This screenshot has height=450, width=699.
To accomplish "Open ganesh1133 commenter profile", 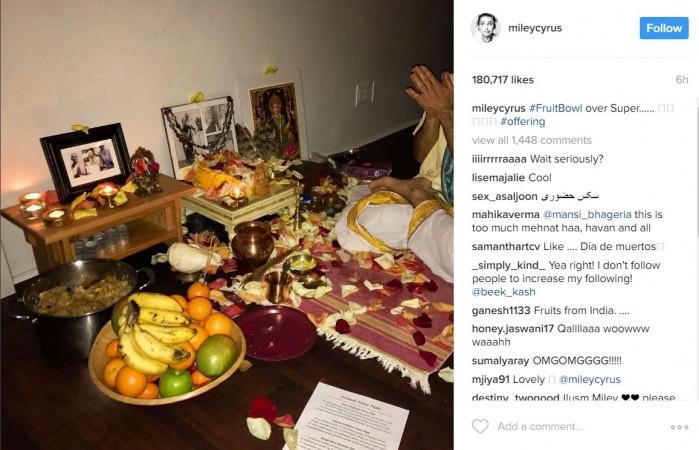I will tap(501, 310).
